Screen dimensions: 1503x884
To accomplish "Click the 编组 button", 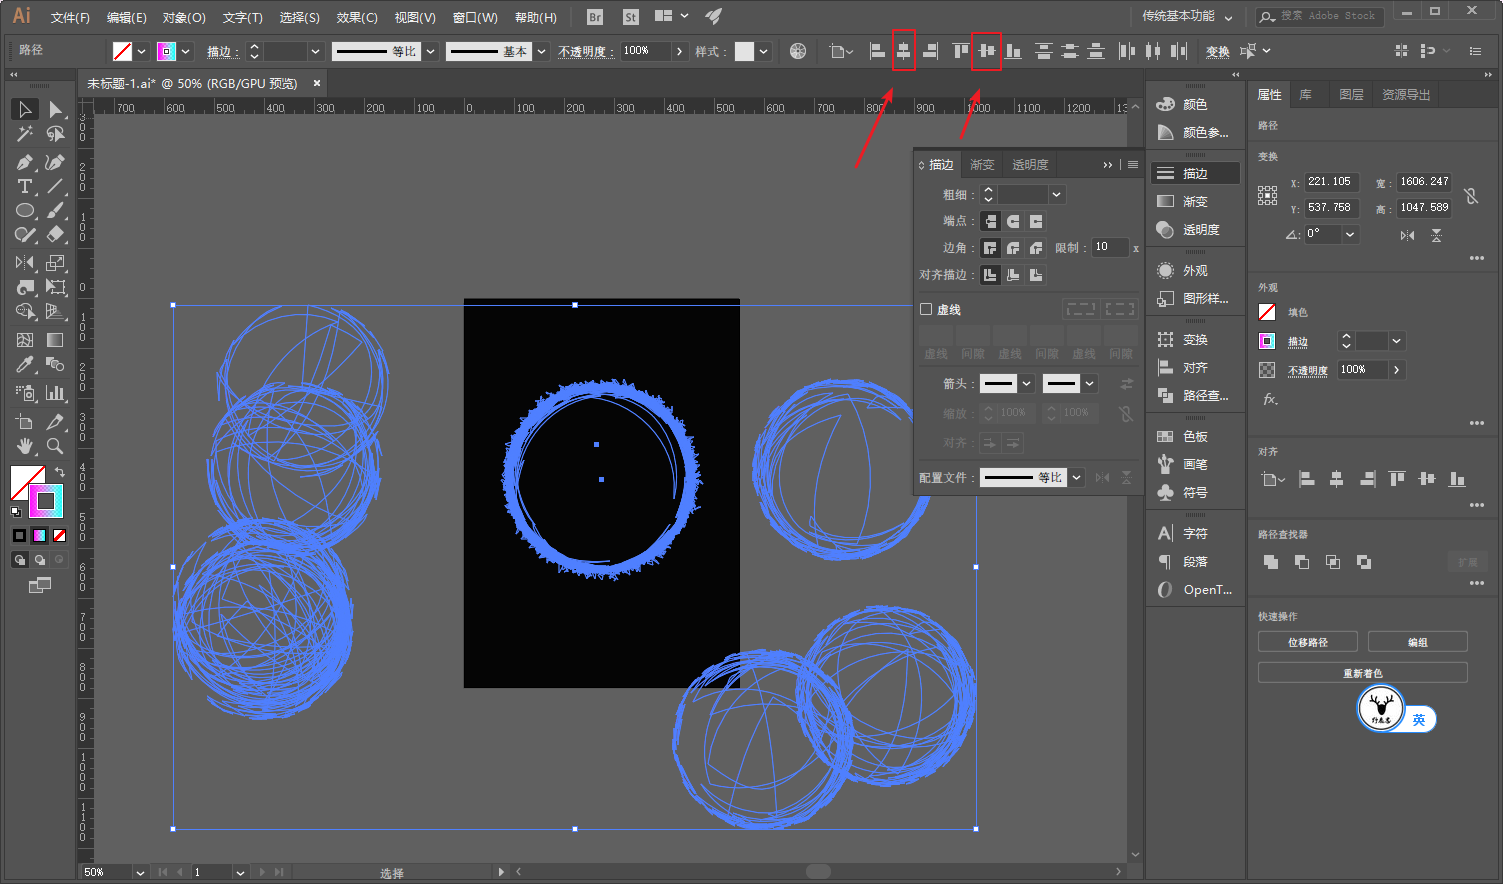I will [x=1418, y=642].
